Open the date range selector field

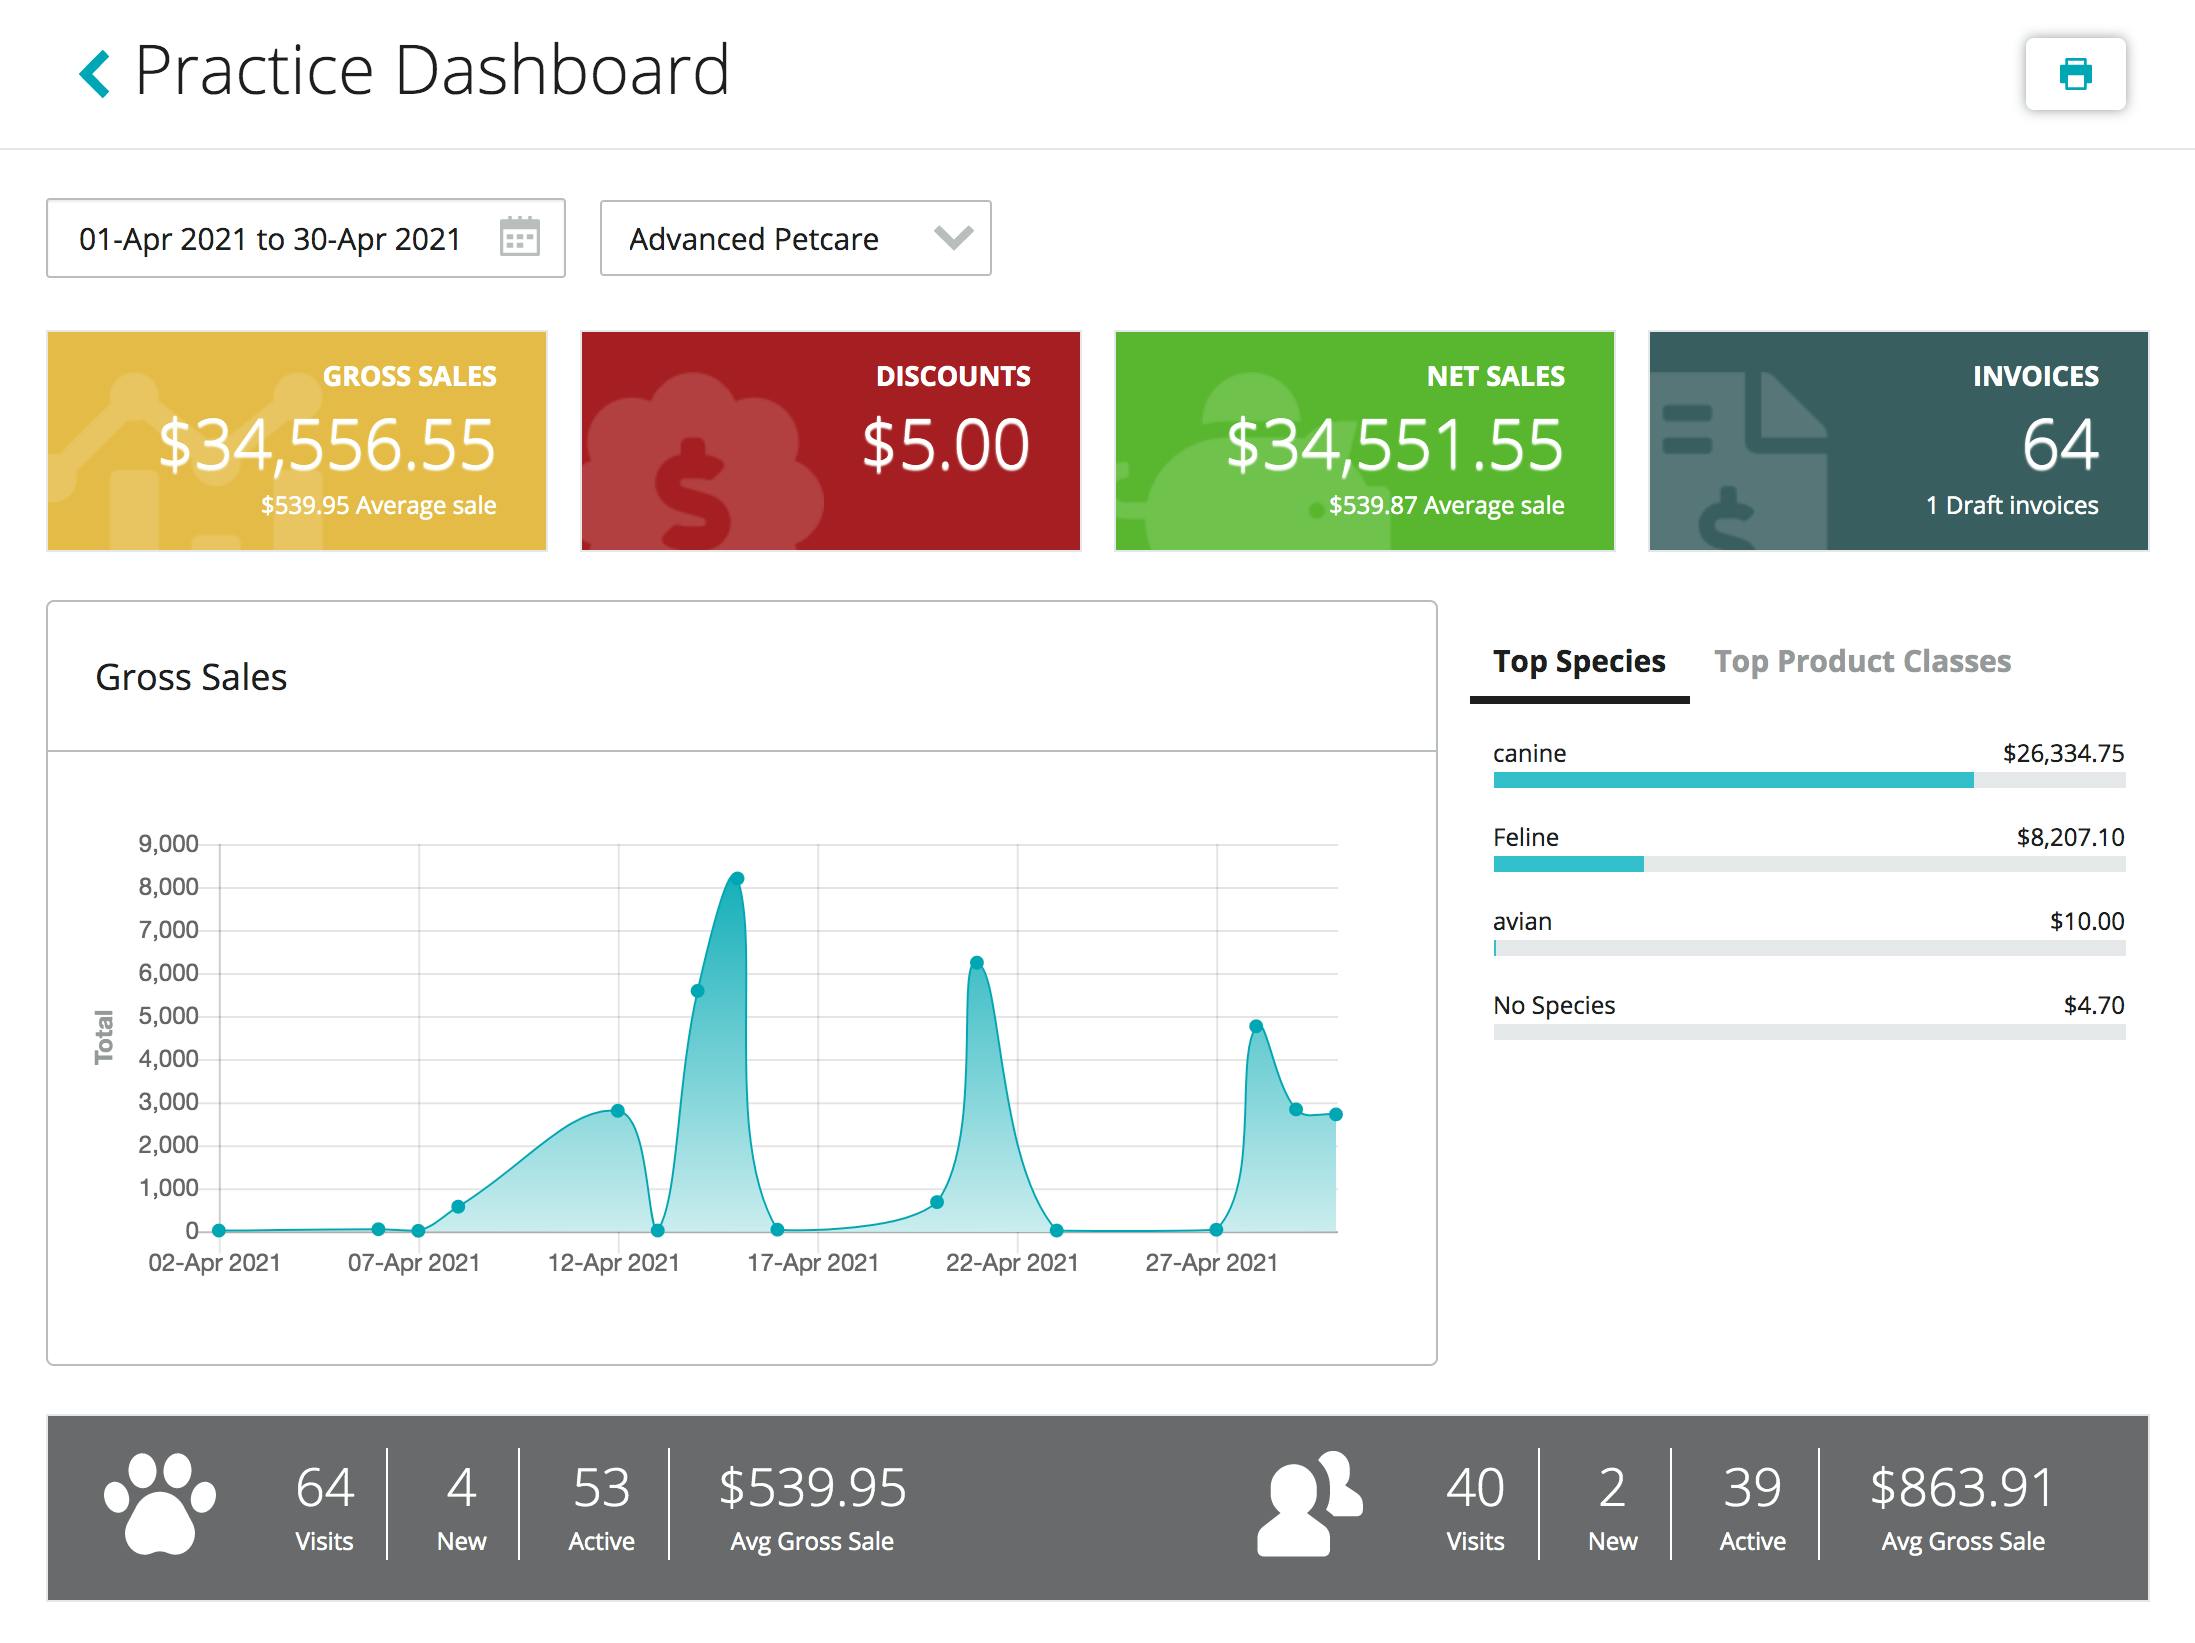270,238
